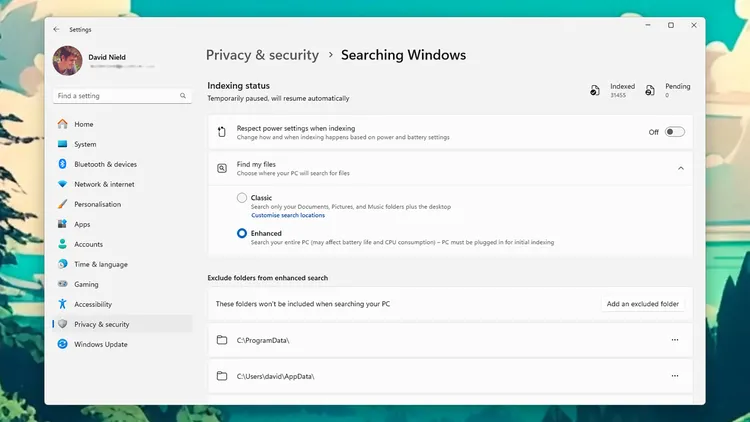Open options menu for C:\ProgramData\ folder
This screenshot has width=750, height=422.
tap(675, 340)
